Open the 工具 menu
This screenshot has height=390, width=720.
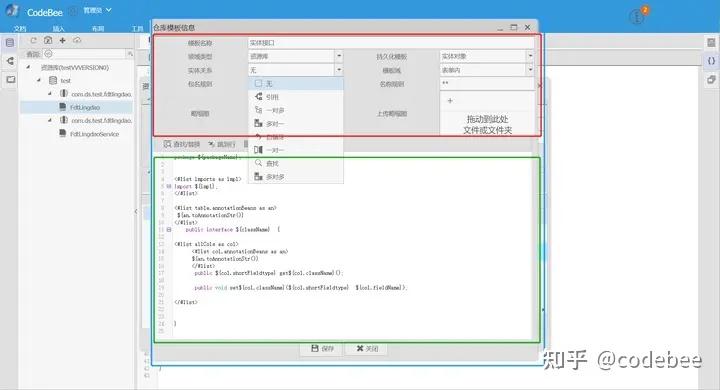pyautogui.click(x=137, y=28)
